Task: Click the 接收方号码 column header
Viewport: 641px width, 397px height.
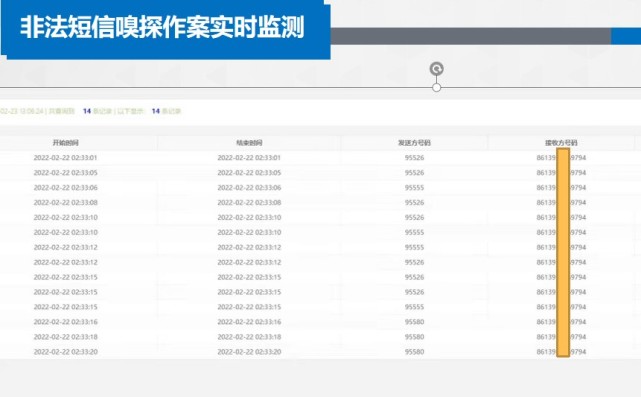Action: [x=561, y=143]
